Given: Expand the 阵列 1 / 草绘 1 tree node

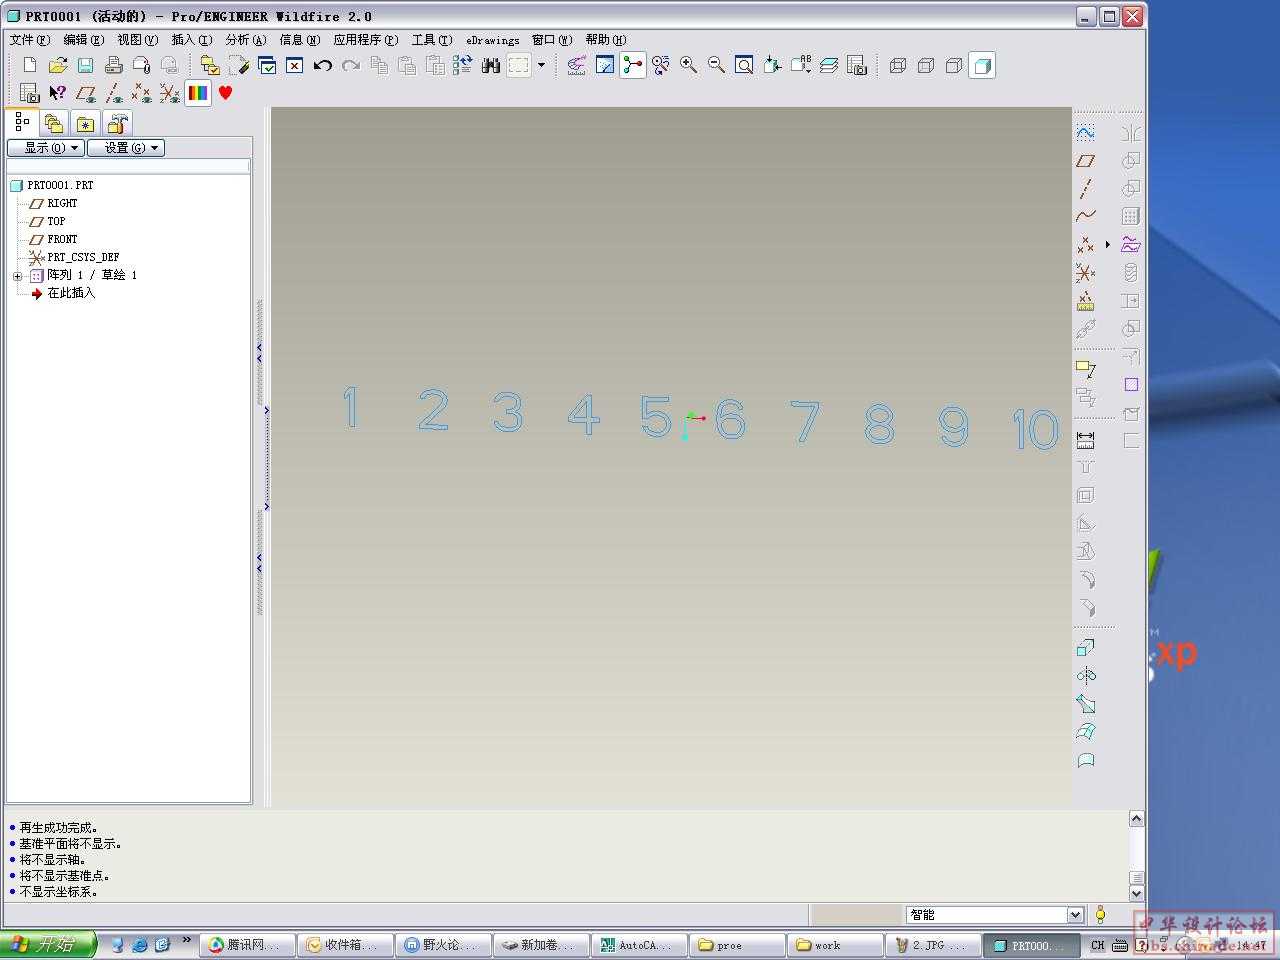Looking at the screenshot, I should (x=17, y=276).
